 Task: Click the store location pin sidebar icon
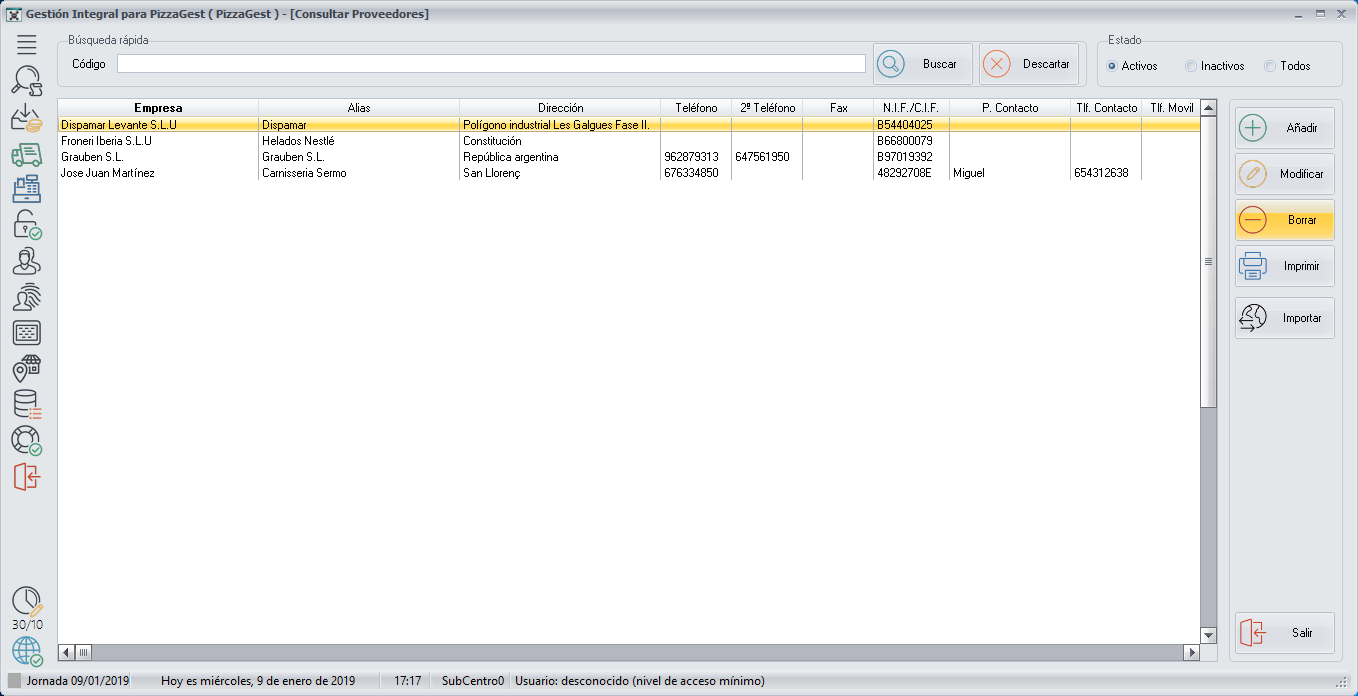[x=27, y=368]
